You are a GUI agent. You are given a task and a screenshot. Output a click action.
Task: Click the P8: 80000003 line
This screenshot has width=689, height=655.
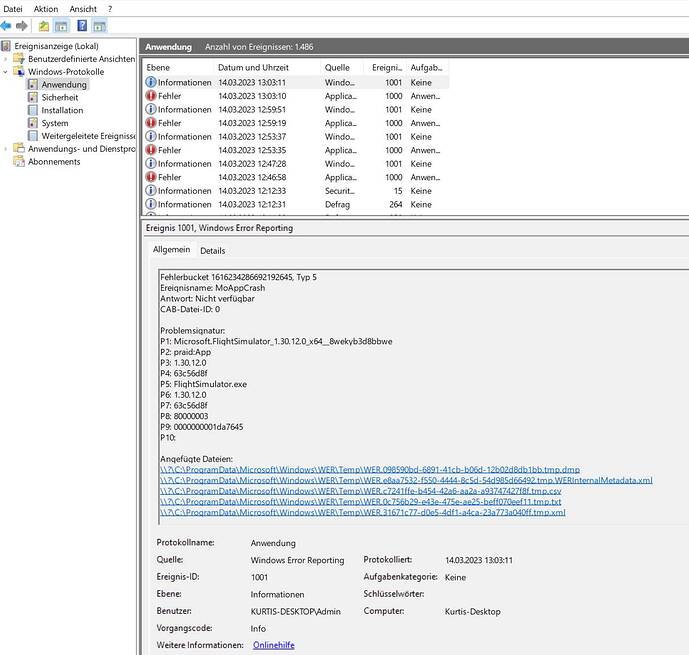tap(184, 416)
